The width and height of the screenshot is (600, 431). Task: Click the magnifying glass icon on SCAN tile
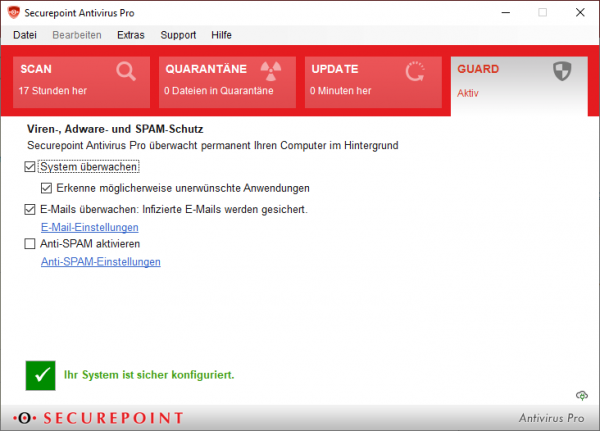click(125, 71)
